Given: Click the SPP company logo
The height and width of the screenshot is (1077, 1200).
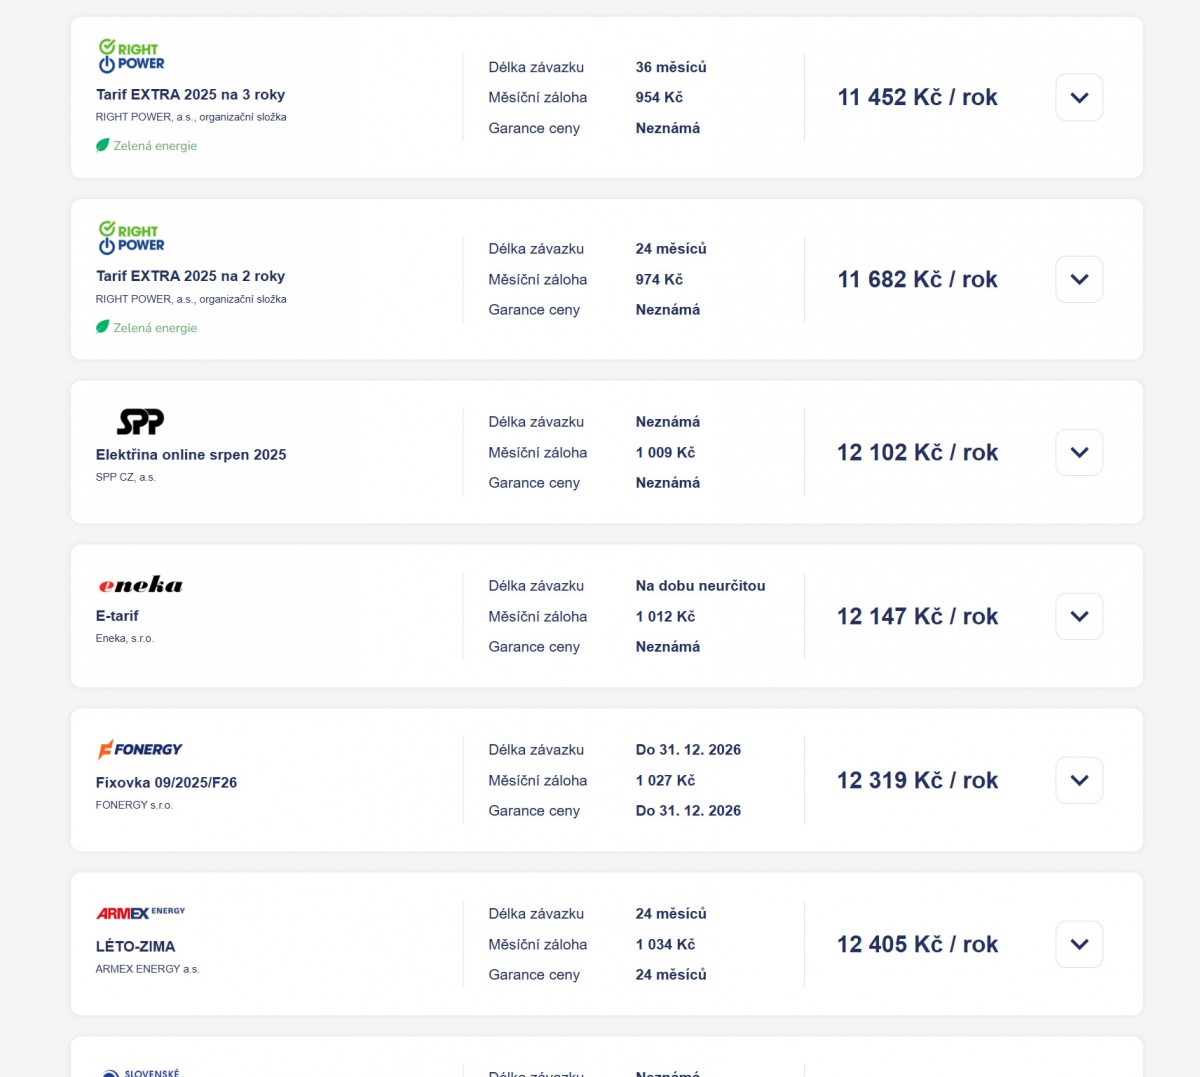Looking at the screenshot, I should click(140, 422).
